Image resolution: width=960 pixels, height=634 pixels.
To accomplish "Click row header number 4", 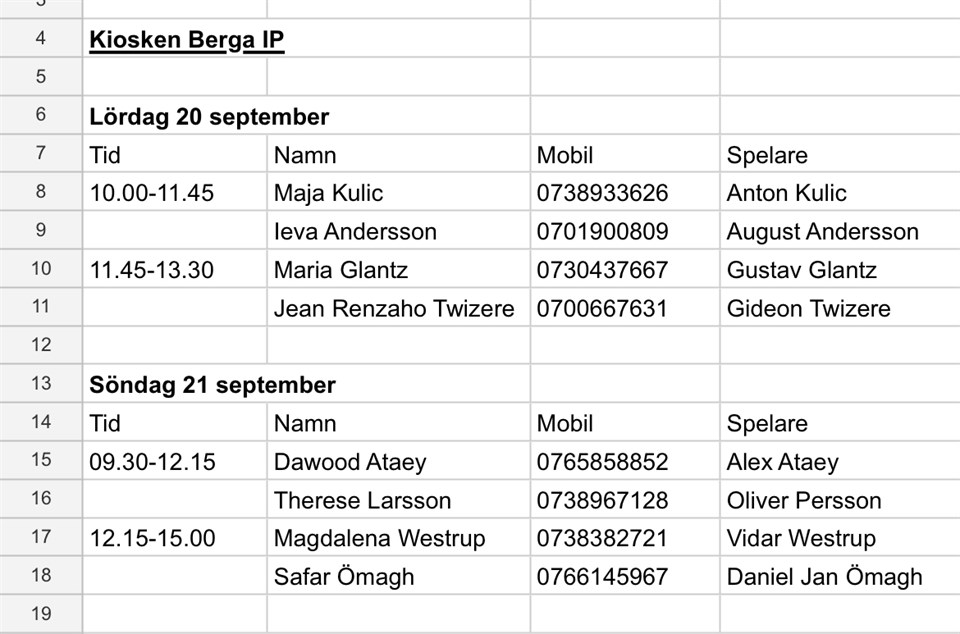I will tap(41, 39).
